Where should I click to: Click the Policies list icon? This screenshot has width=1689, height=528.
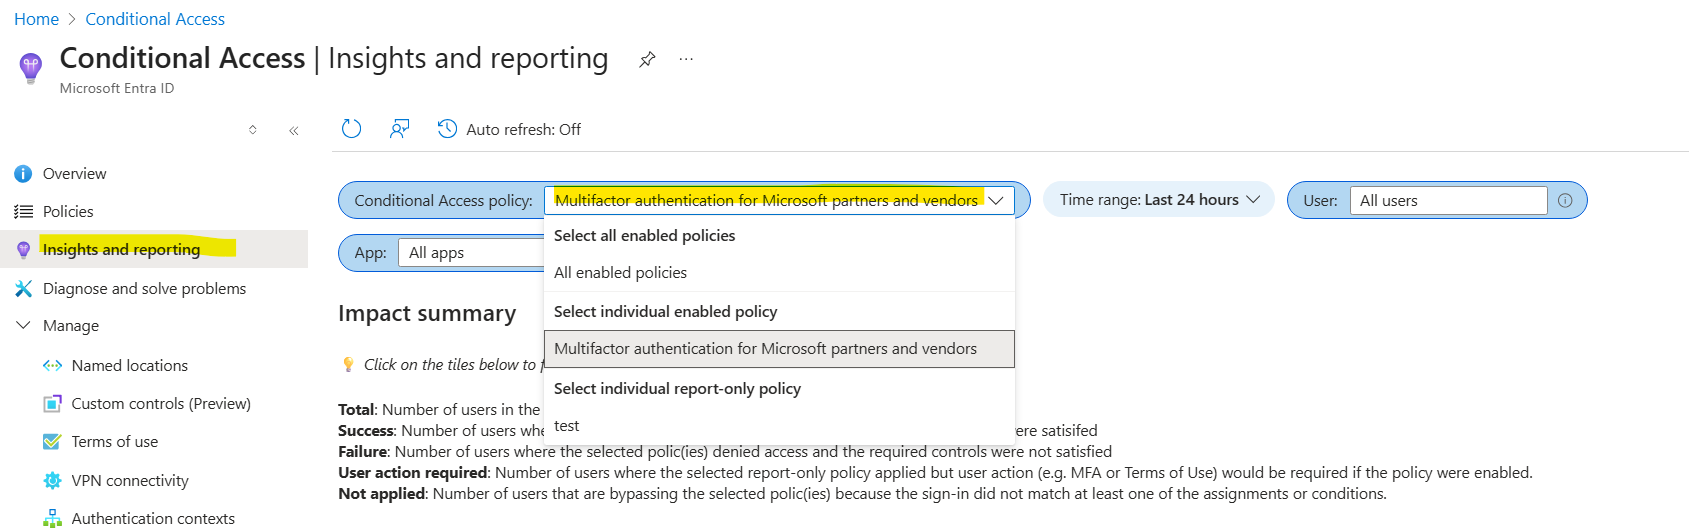23,212
